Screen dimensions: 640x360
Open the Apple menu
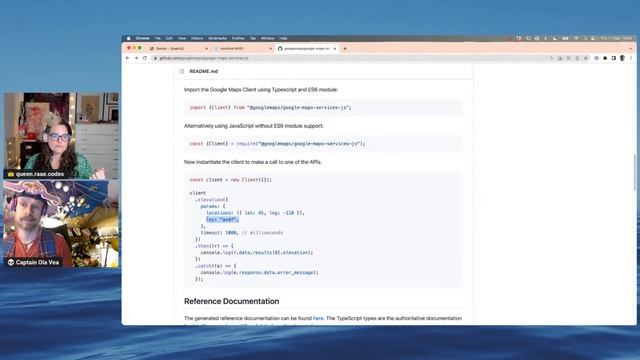129,38
